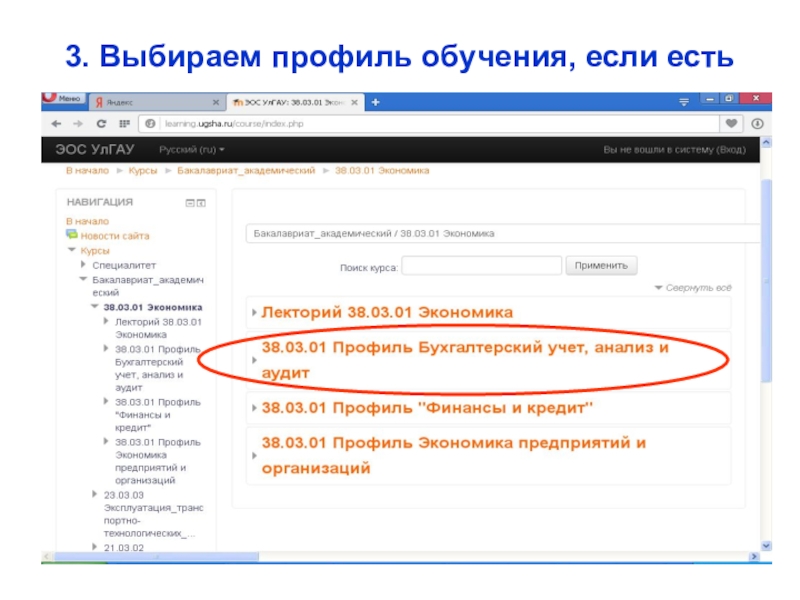Click the heart bookmark icon
Screen dimensions: 800x600
(x=732, y=123)
